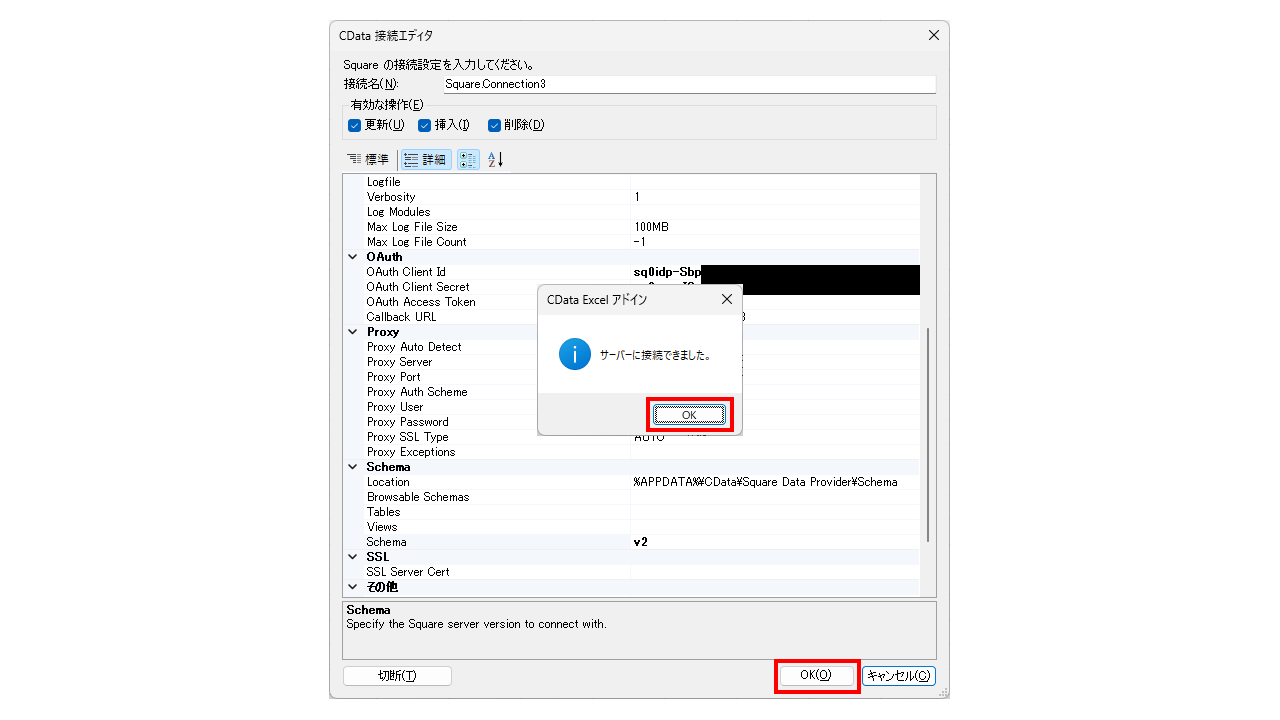Select the Tables property
Screen dimensions: 1280x720
[383, 512]
